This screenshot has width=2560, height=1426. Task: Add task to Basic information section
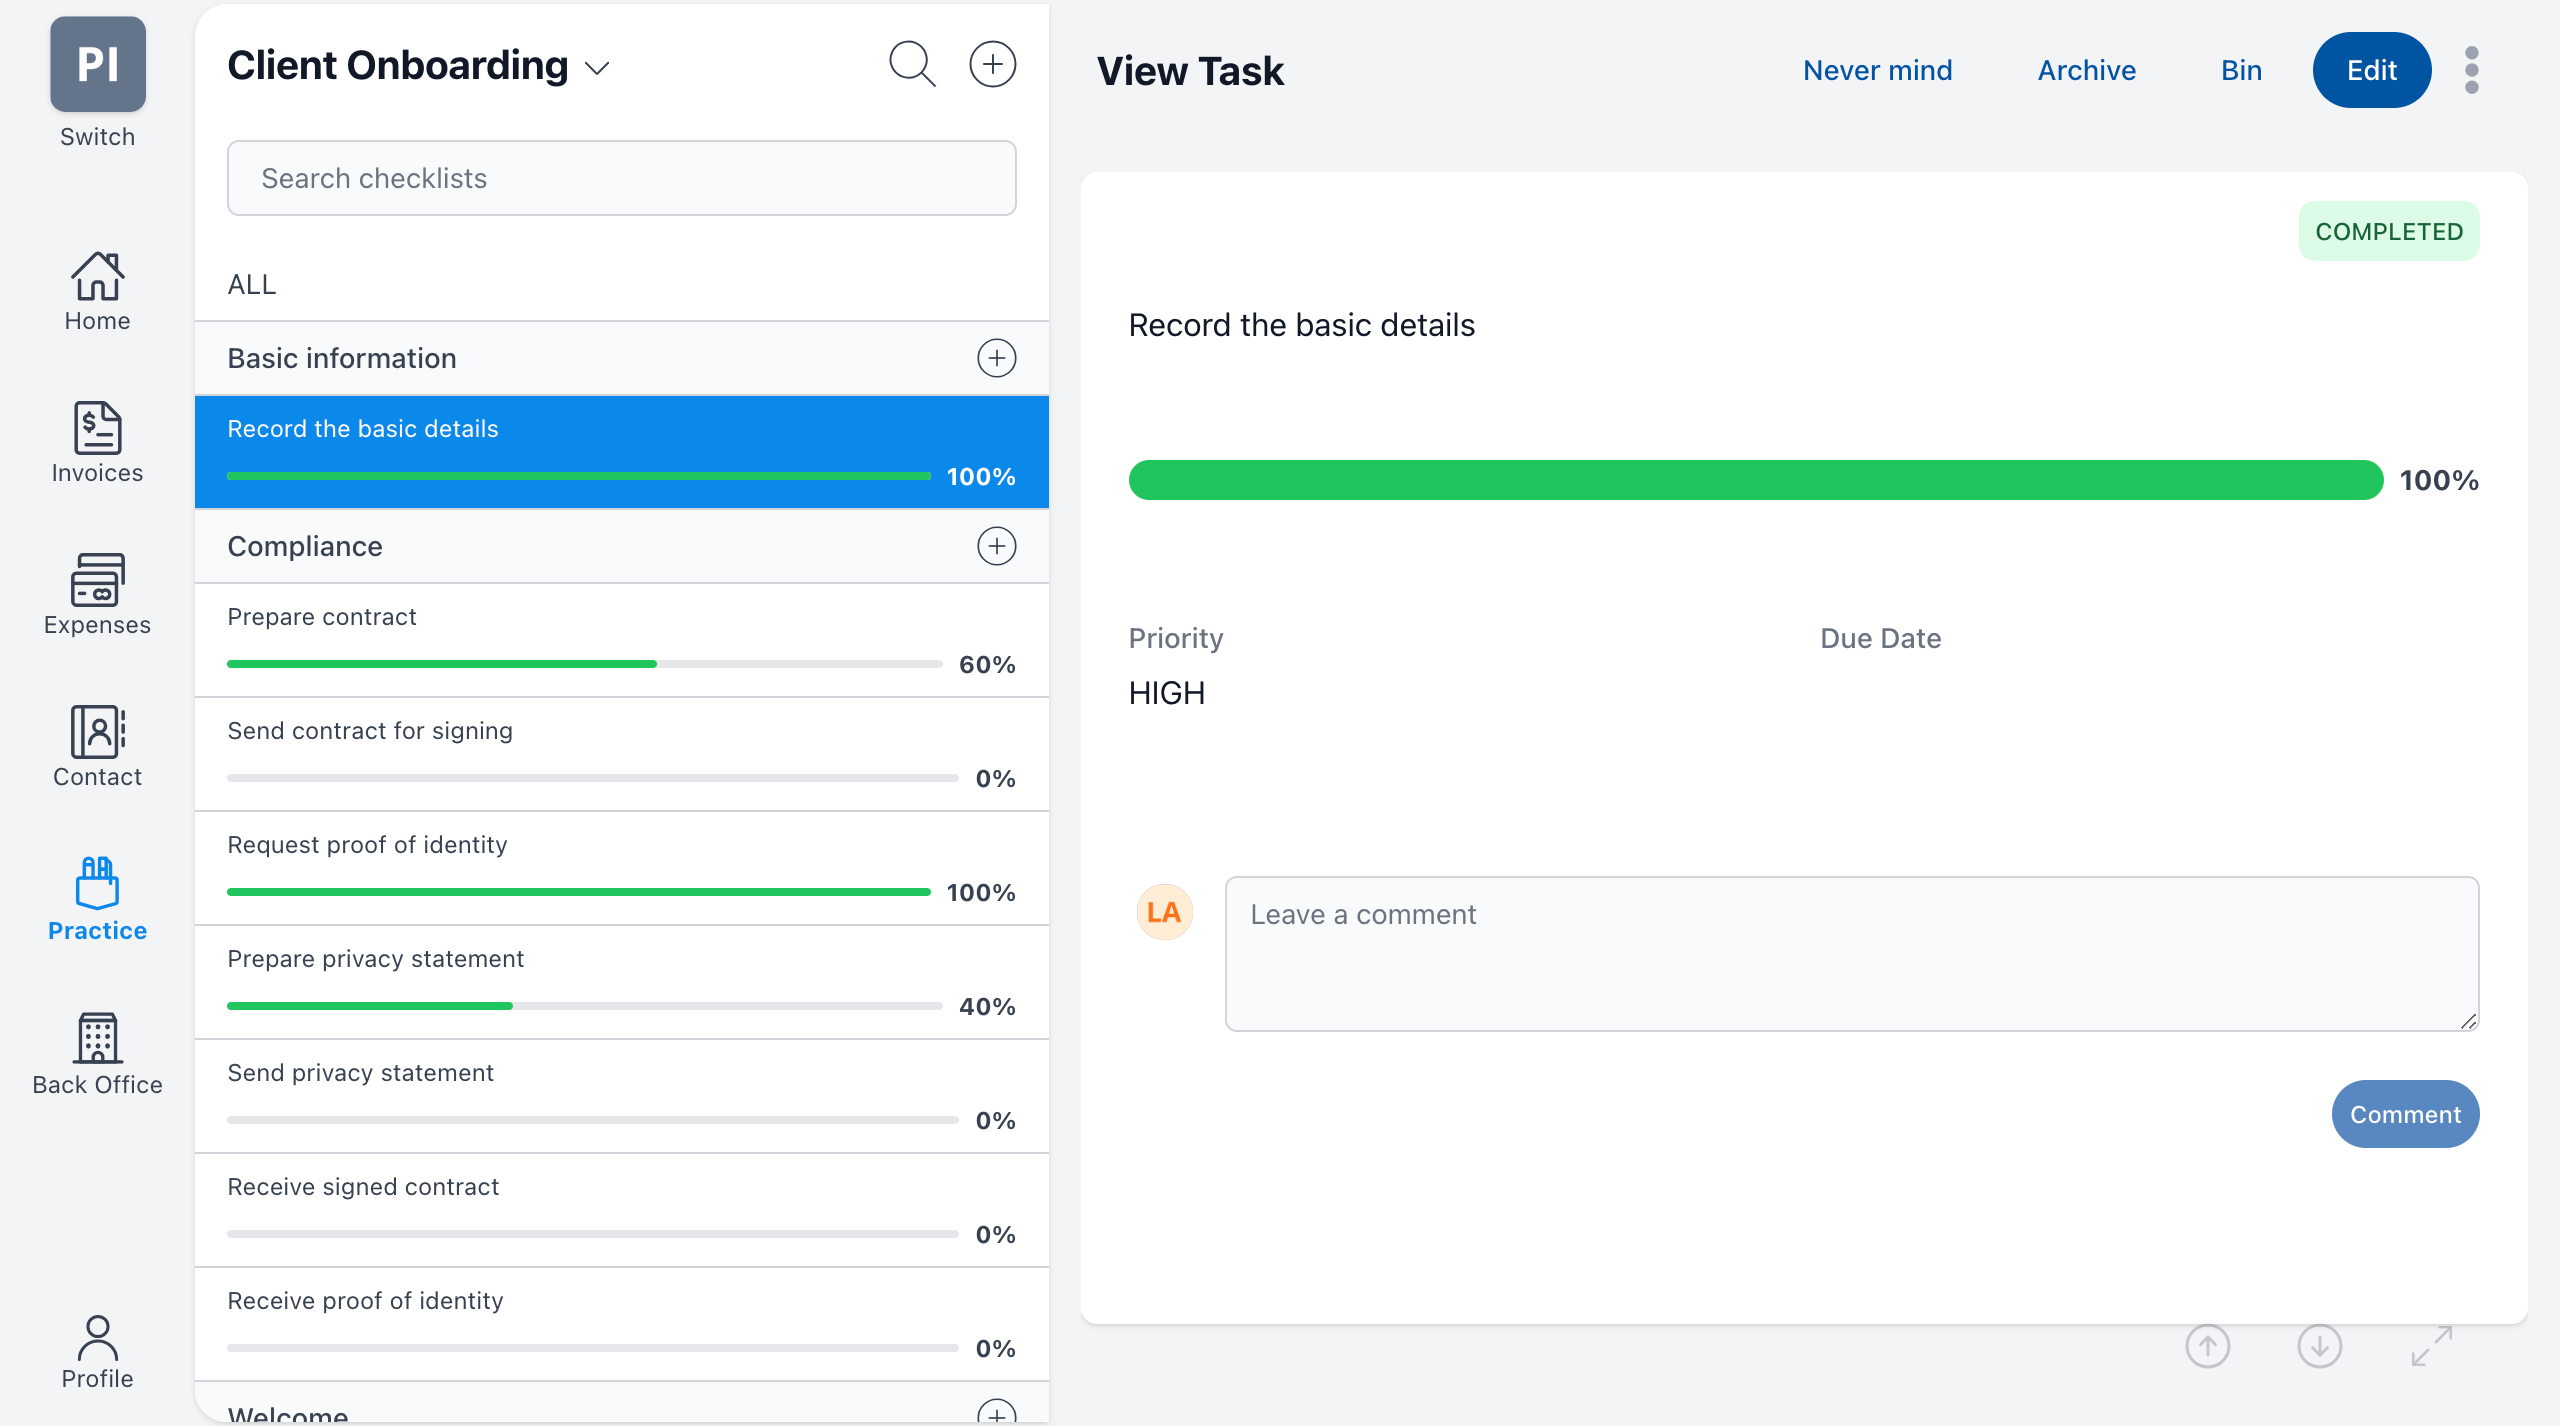(x=996, y=358)
